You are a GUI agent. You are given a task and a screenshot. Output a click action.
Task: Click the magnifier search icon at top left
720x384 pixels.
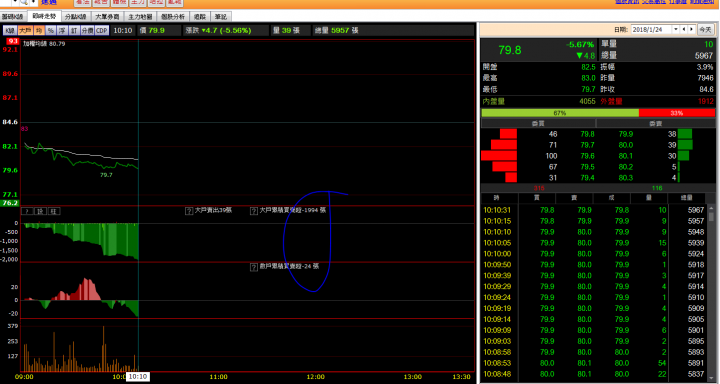tap(23, 2)
